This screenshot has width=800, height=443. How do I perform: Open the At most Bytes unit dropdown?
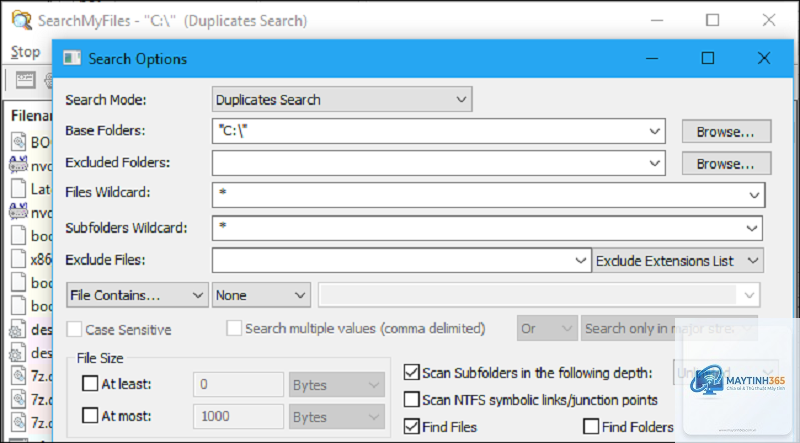coord(337,416)
